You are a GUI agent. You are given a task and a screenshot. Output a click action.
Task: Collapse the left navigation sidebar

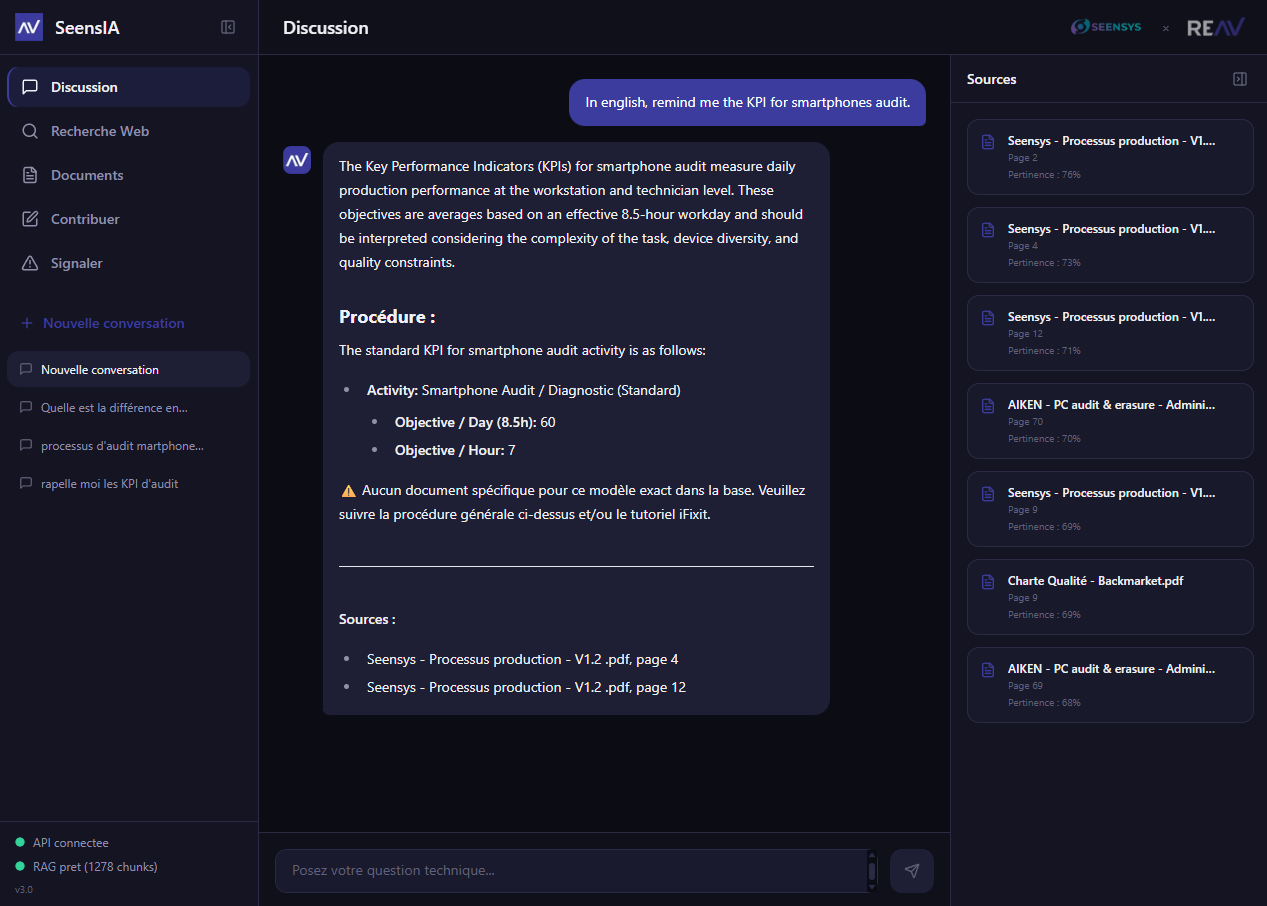coord(228,26)
